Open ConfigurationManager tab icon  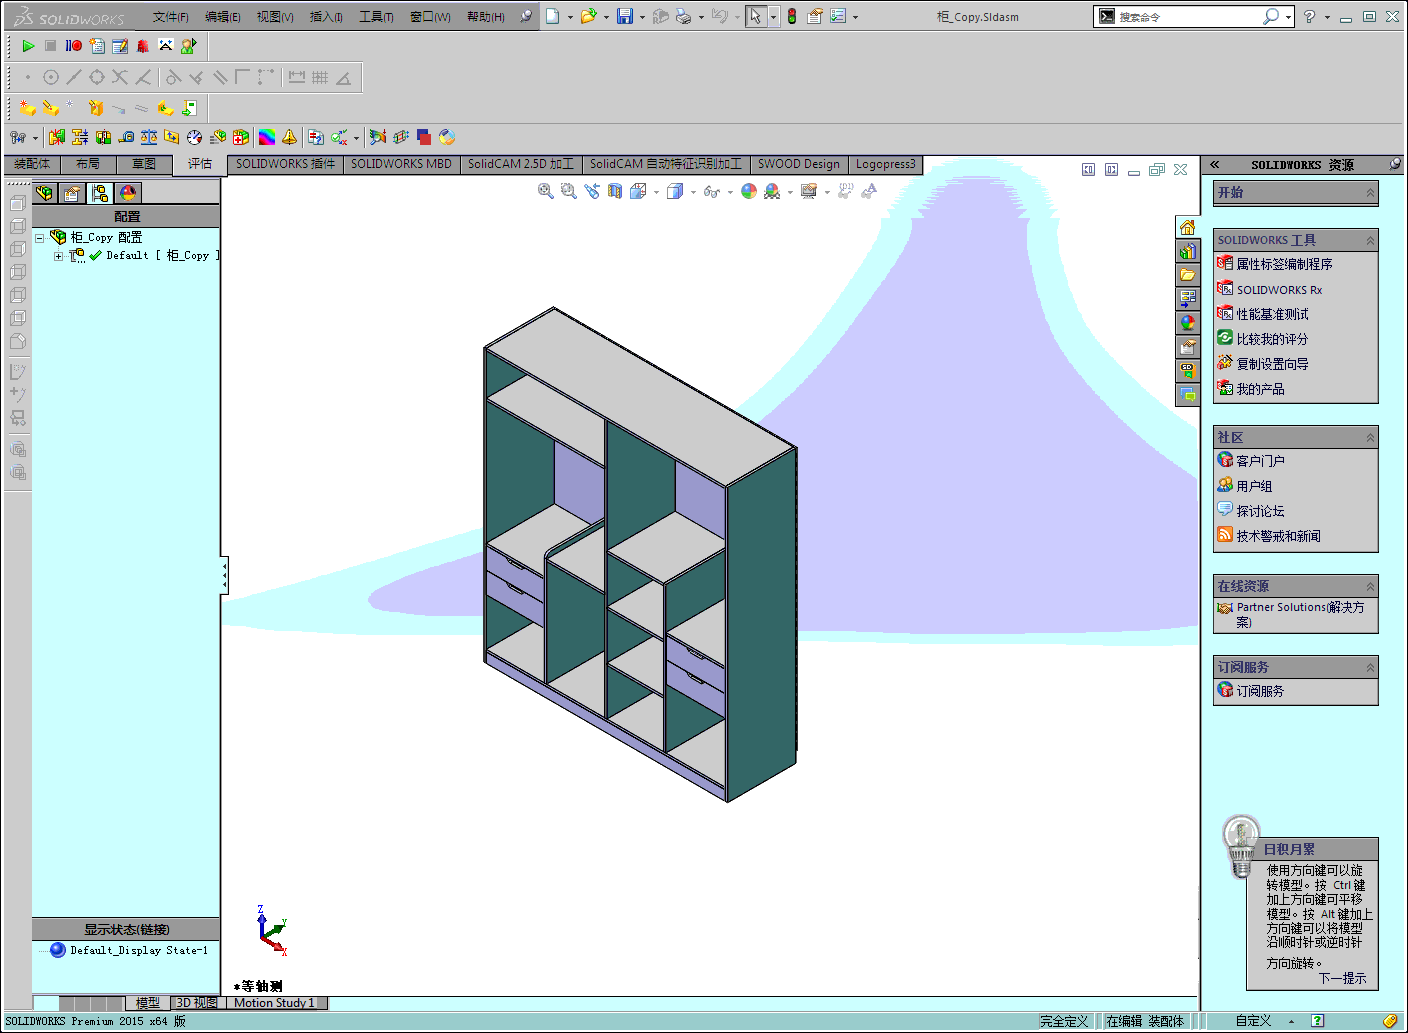100,193
